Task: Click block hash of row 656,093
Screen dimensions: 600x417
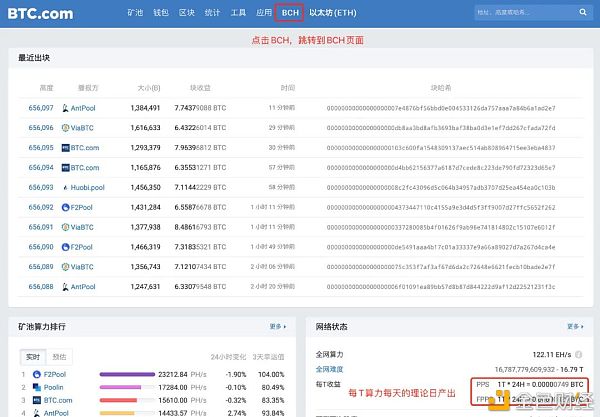Action: coord(441,187)
